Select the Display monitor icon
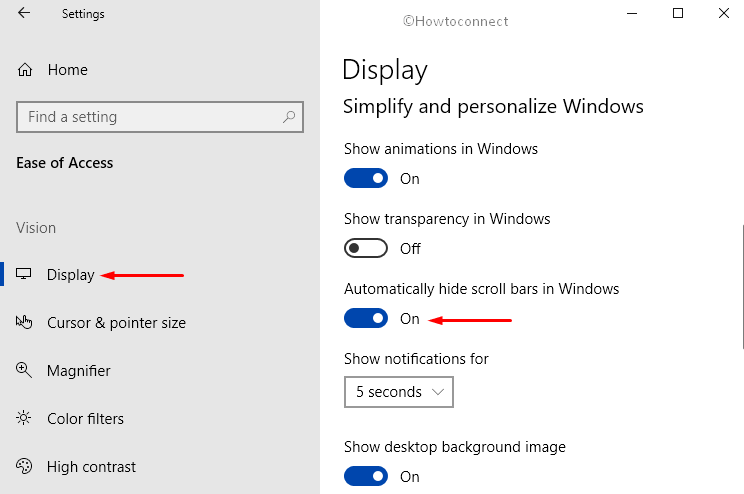 pyautogui.click(x=23, y=274)
